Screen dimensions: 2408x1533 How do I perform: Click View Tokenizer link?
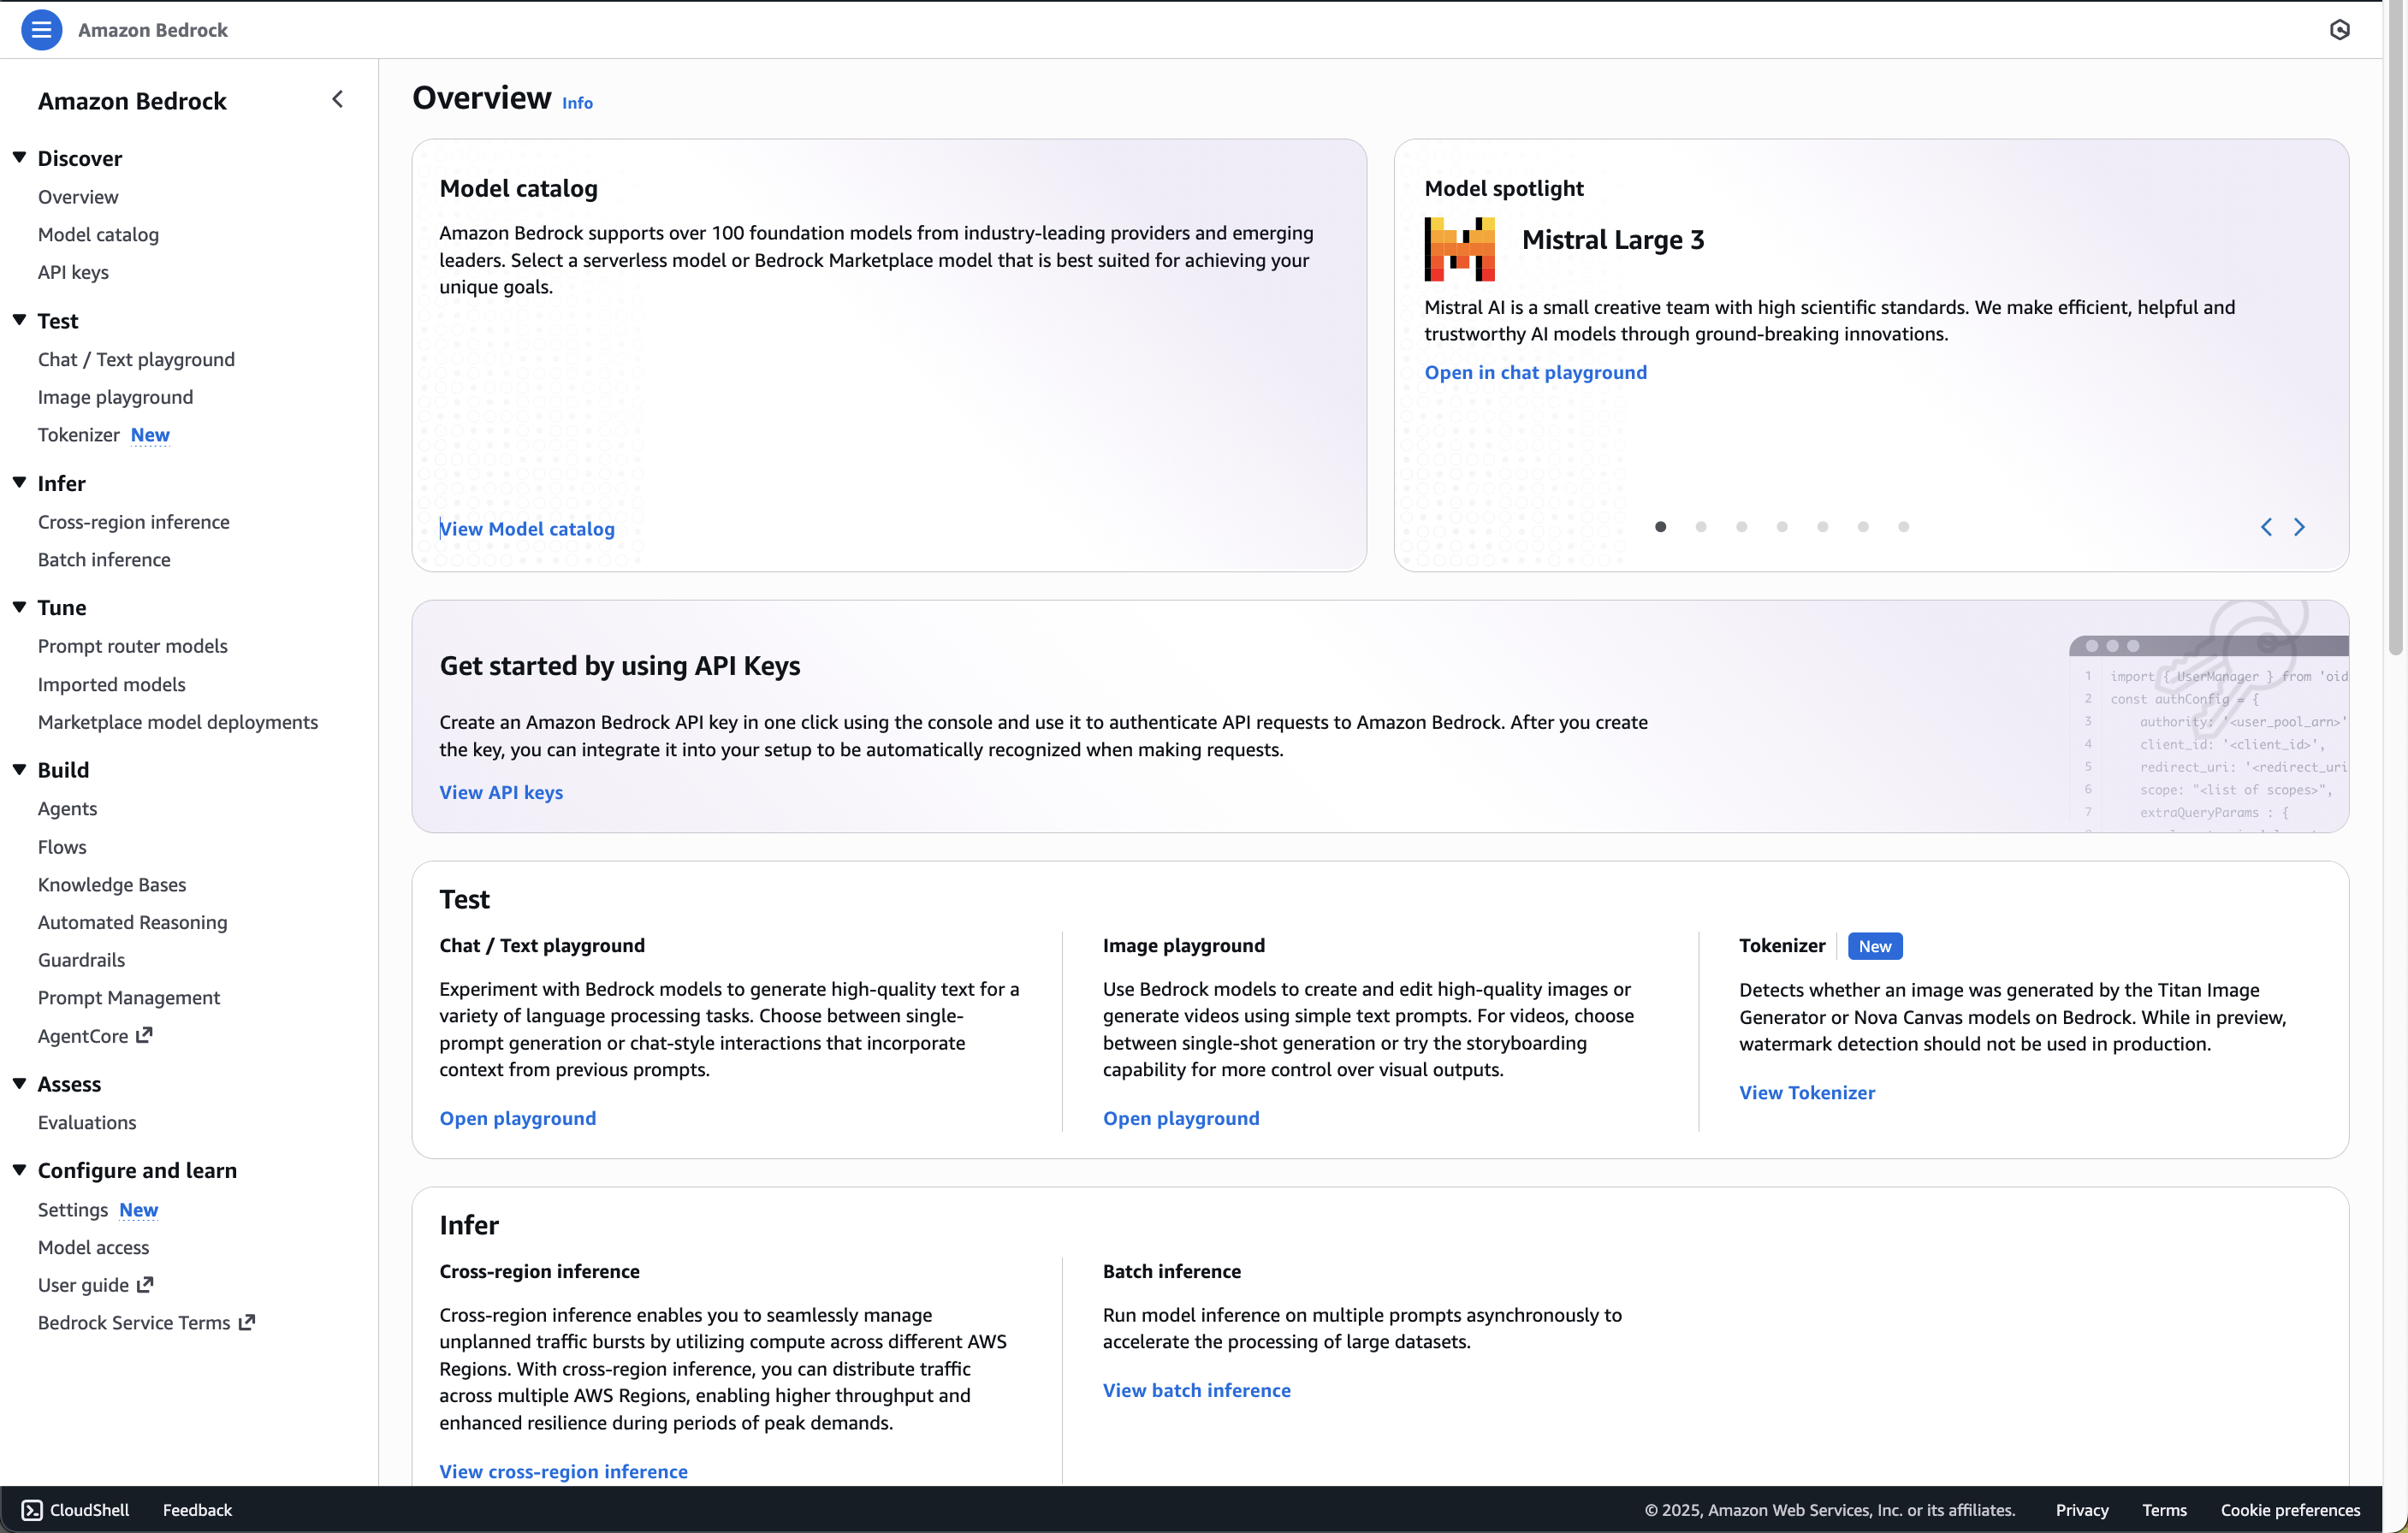pyautogui.click(x=1807, y=1092)
